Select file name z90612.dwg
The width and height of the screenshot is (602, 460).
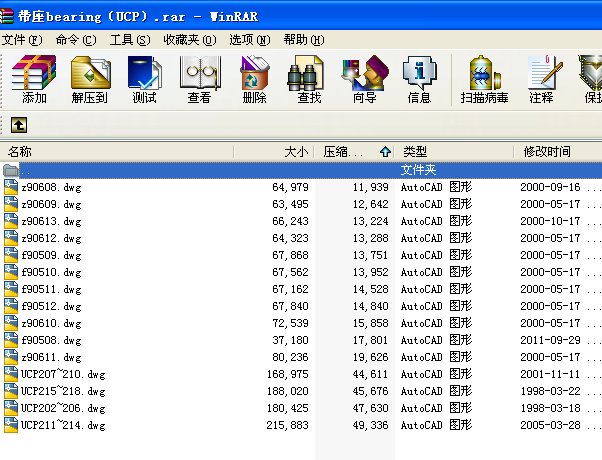click(x=51, y=238)
